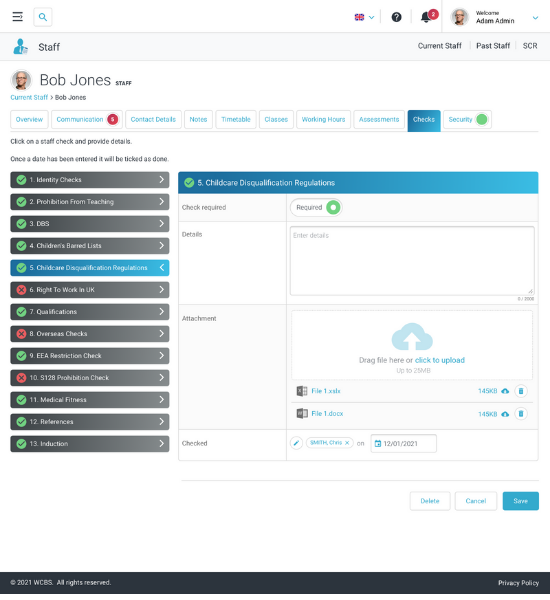Click Bob Jones profile photo
Viewport: 550px width, 600px height.
(x=21, y=80)
